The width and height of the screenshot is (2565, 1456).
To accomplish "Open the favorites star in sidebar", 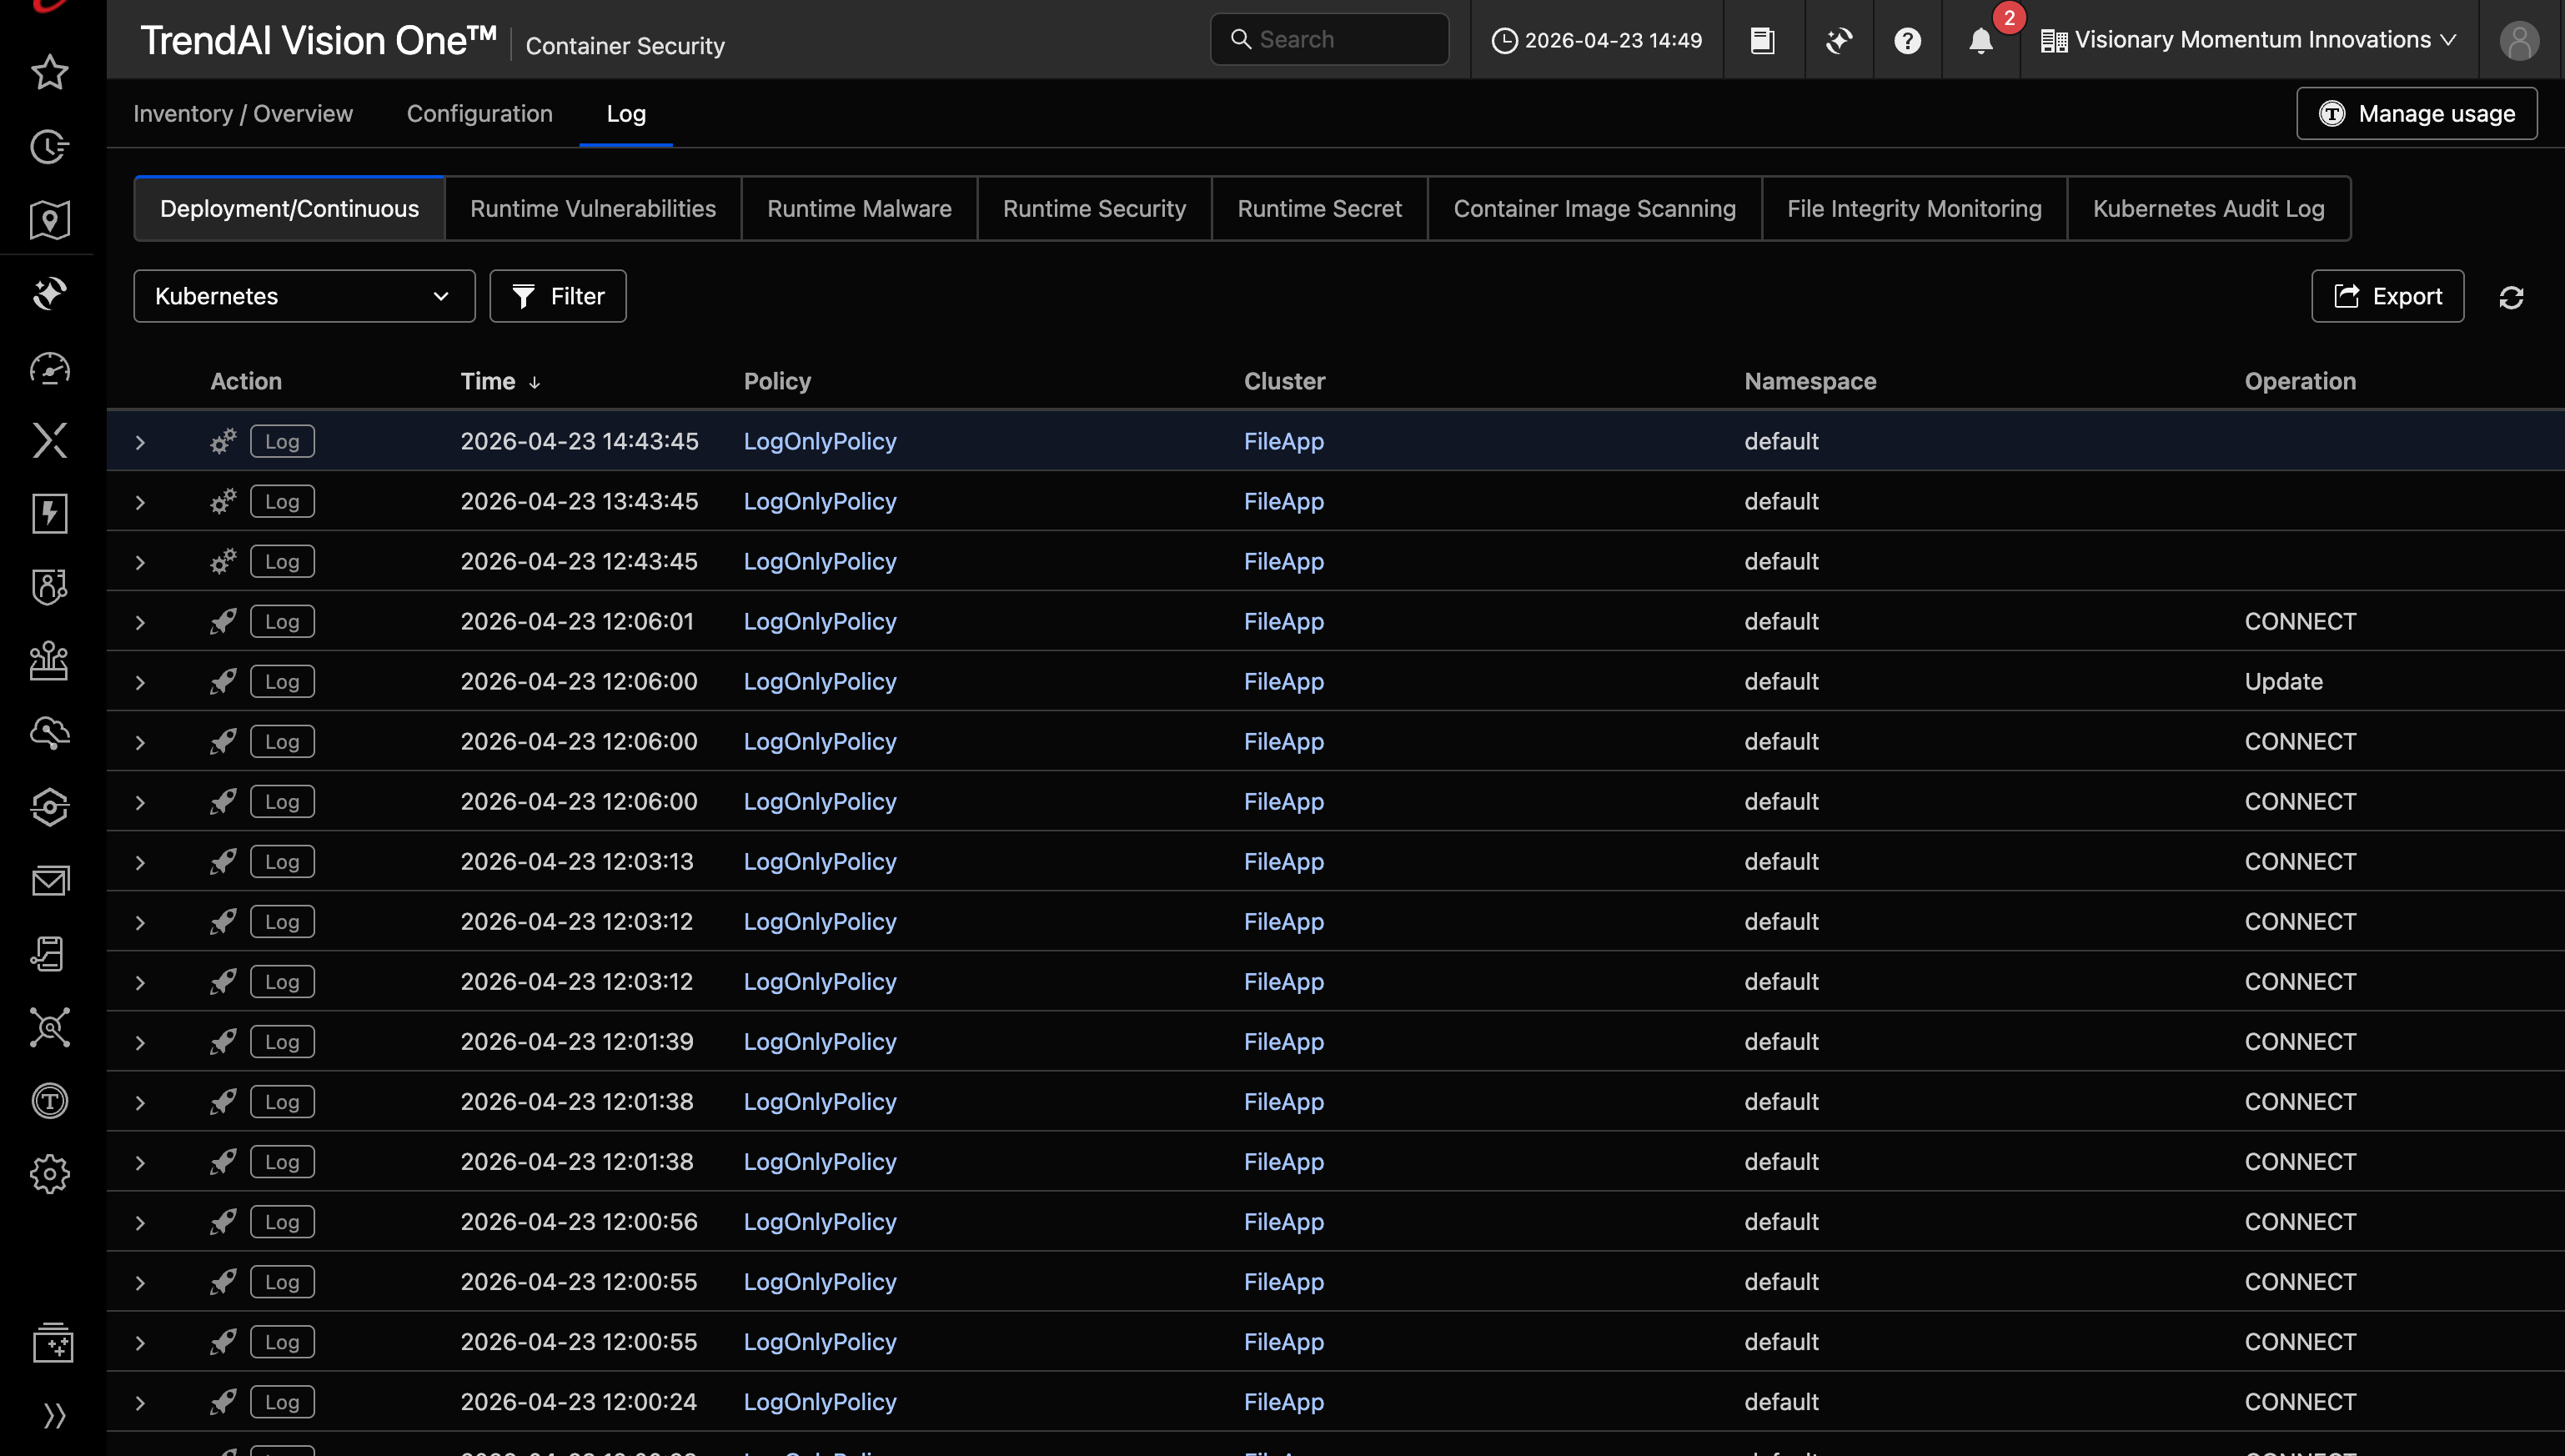I will 49,72.
